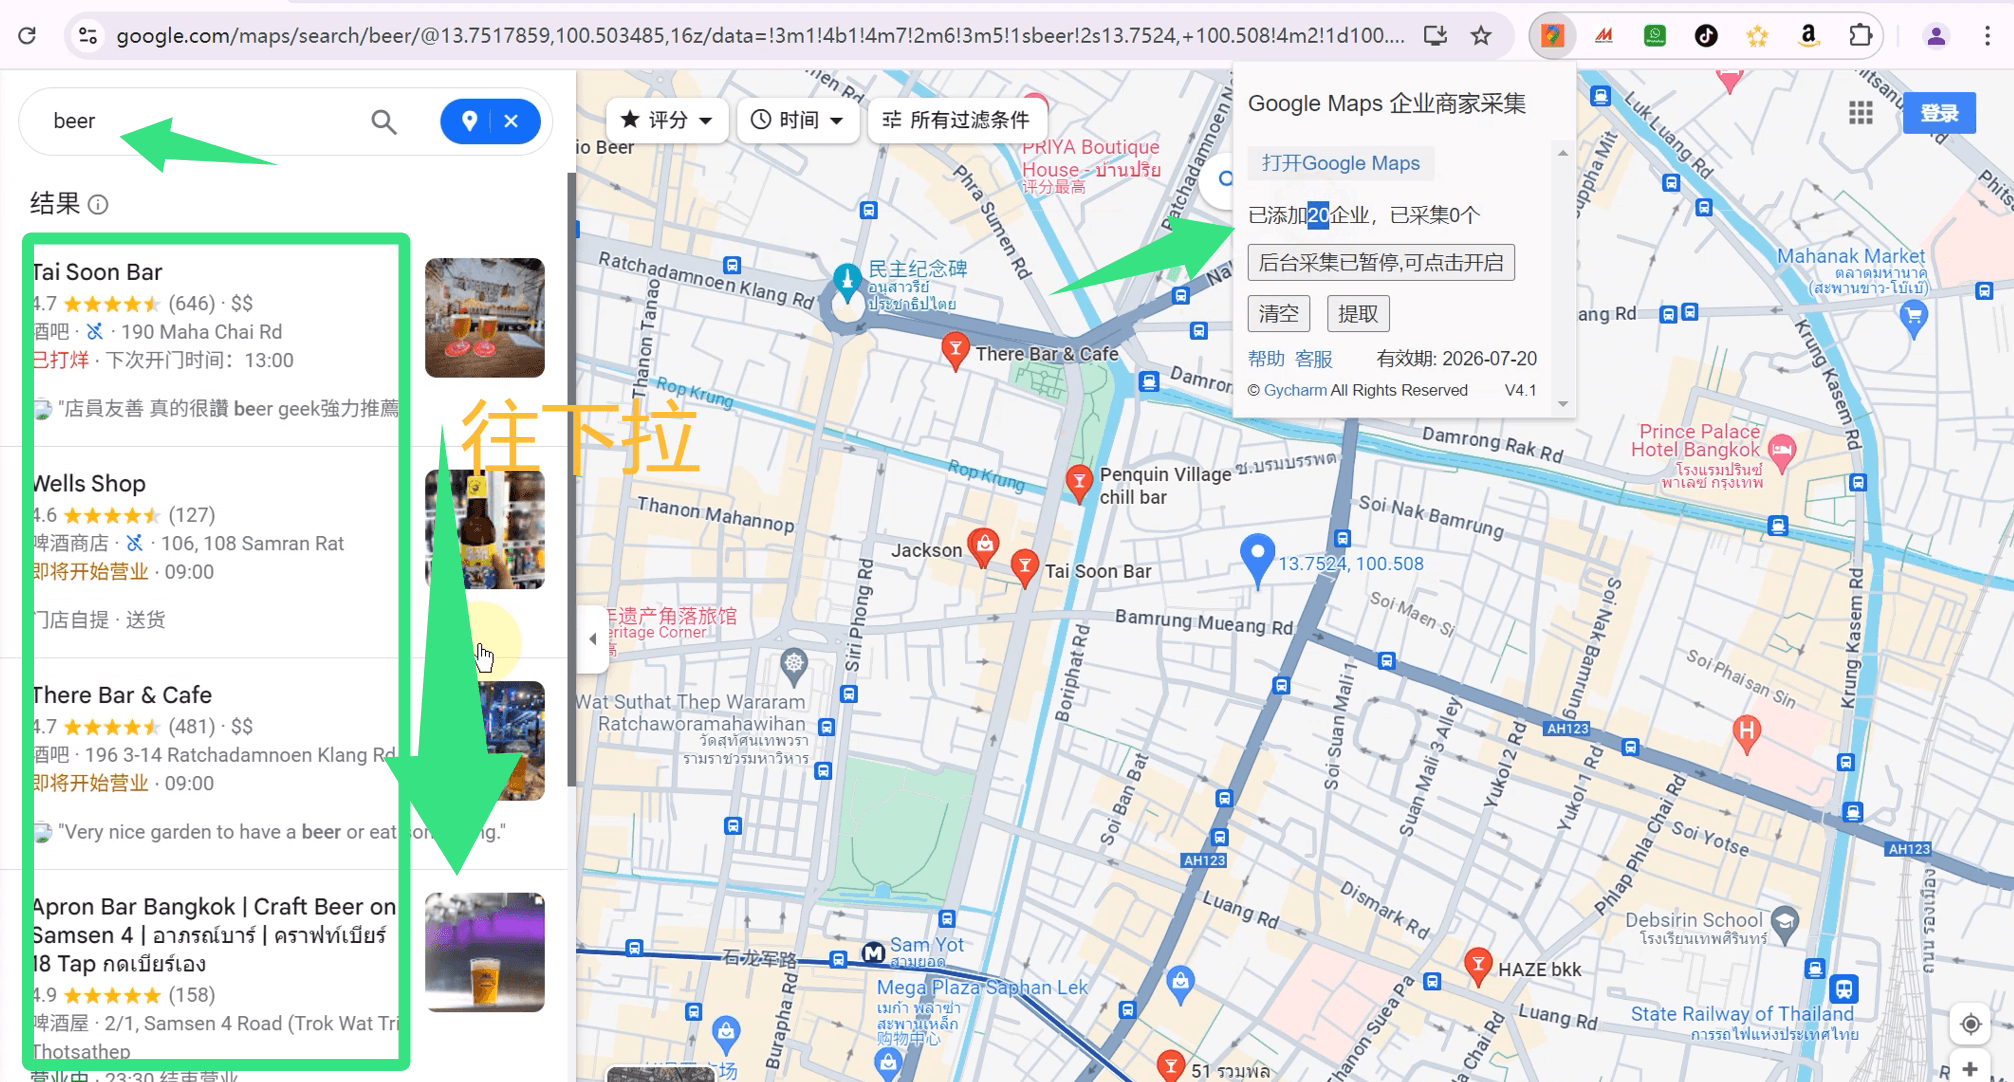View Apron Bar photo thumbnail

(x=485, y=952)
